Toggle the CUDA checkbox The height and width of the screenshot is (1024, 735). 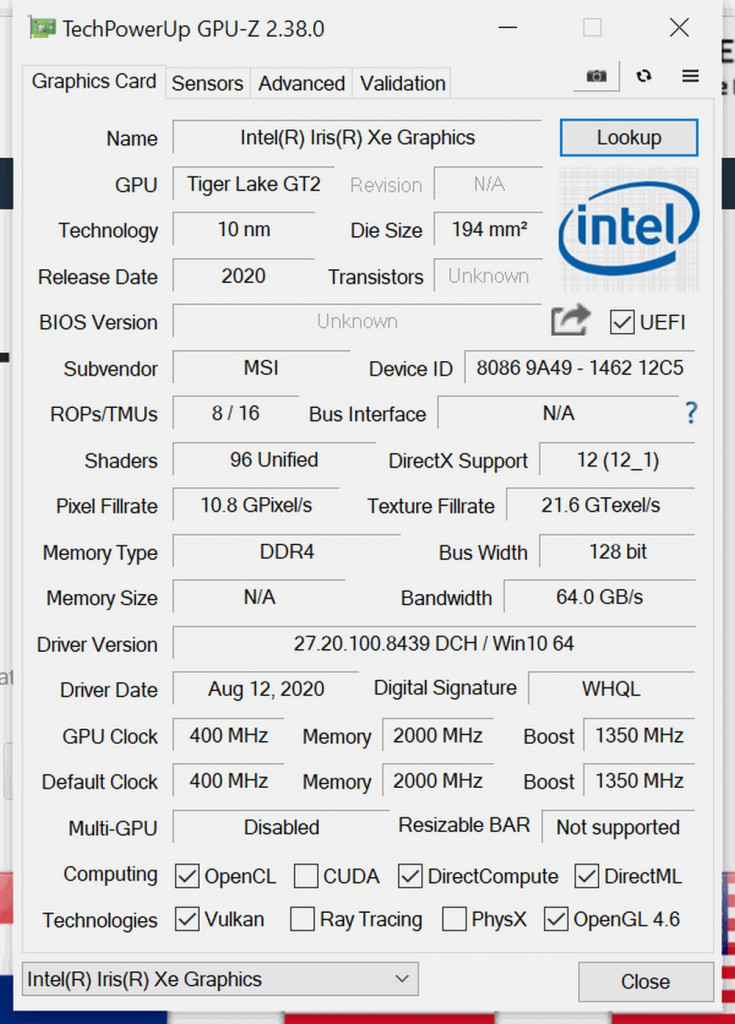tap(306, 876)
